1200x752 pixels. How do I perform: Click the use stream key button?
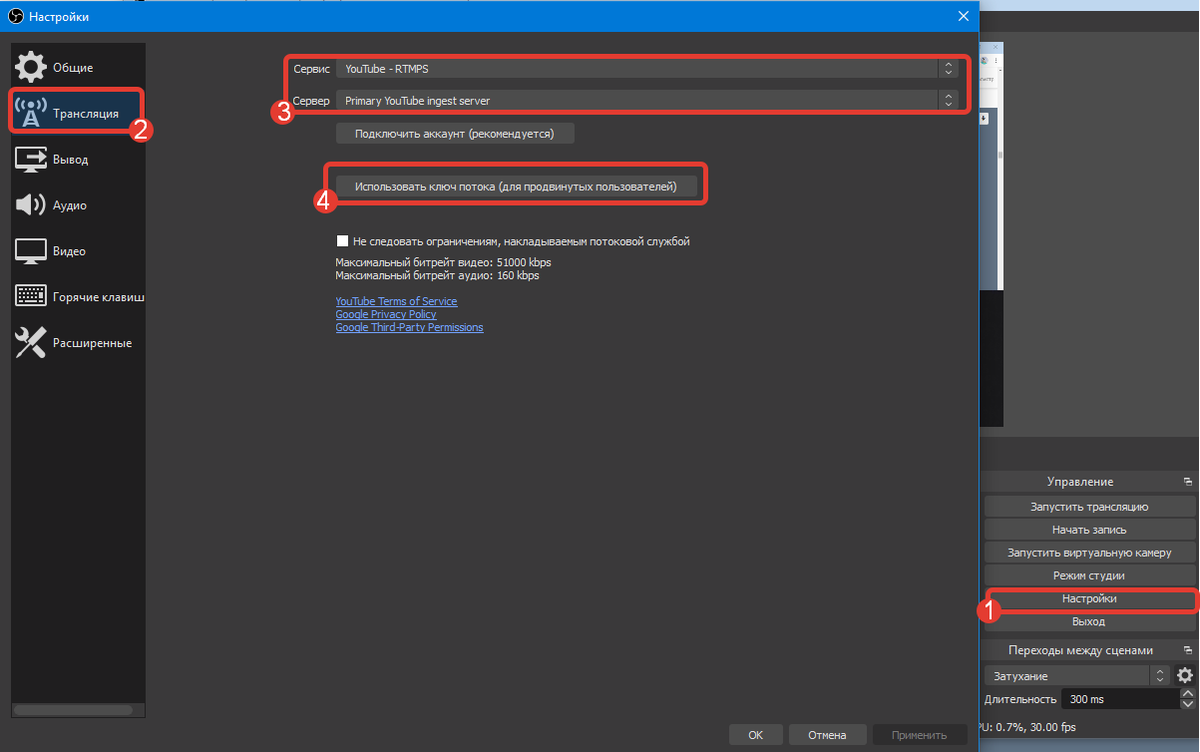point(515,186)
